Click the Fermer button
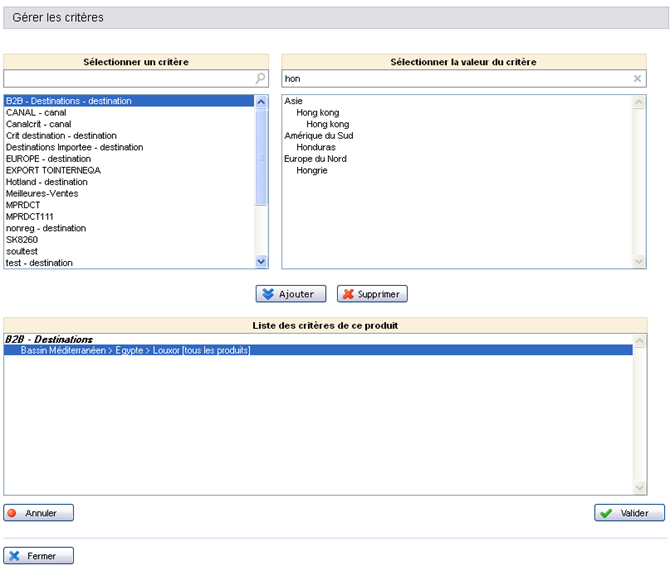Screen dimensions: 670x570 38,556
